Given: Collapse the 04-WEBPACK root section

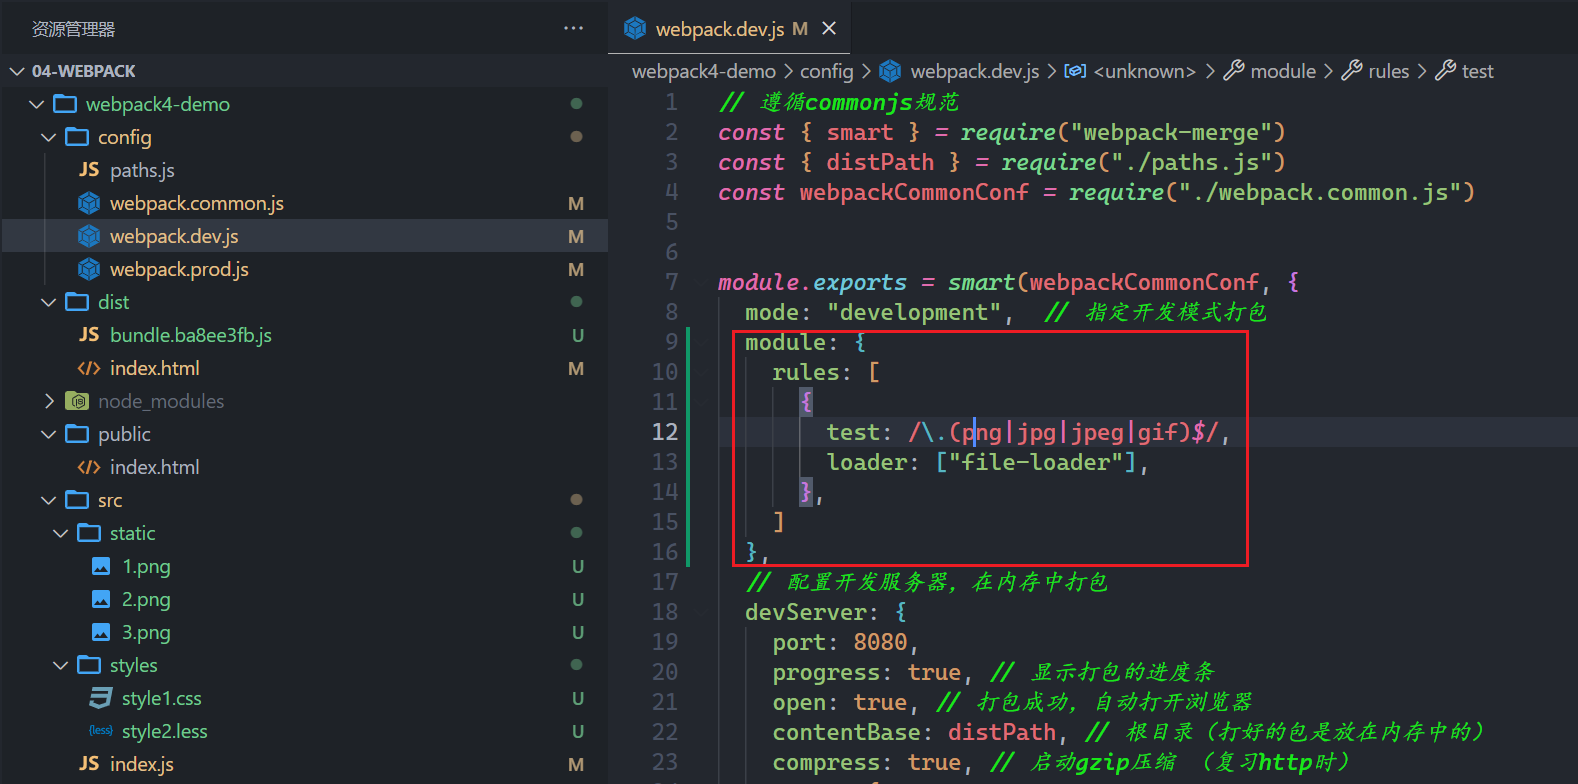Looking at the screenshot, I should (16, 71).
